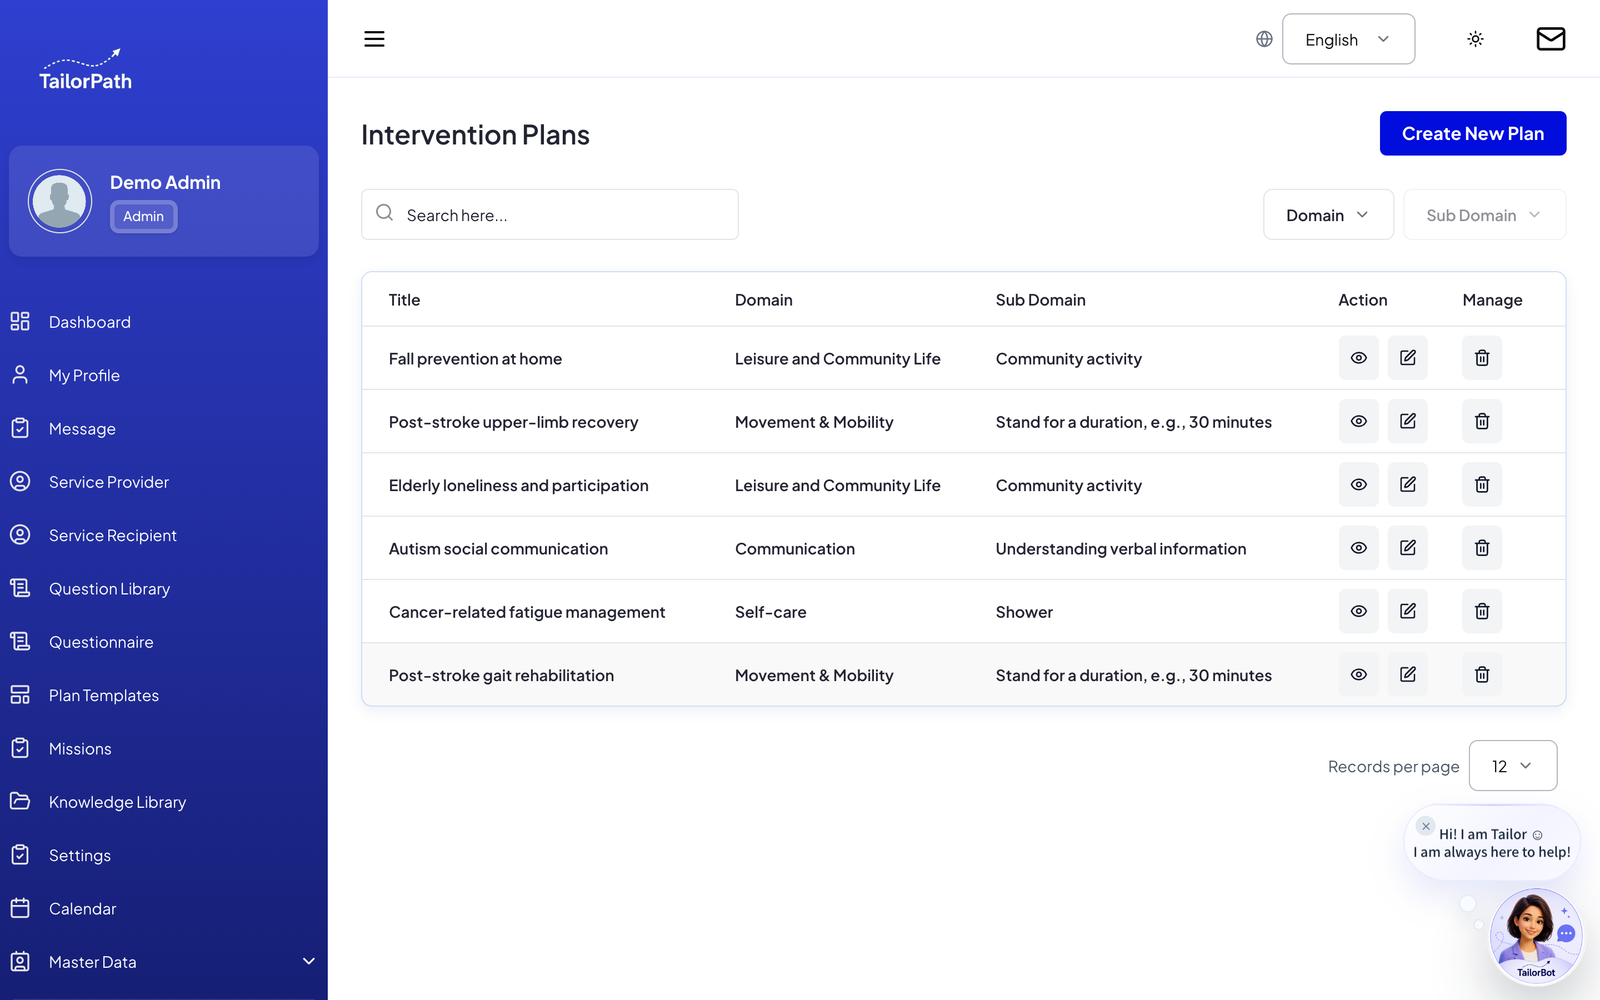View Autism social communication plan
Screen dimensions: 1600x1000
click(1358, 548)
